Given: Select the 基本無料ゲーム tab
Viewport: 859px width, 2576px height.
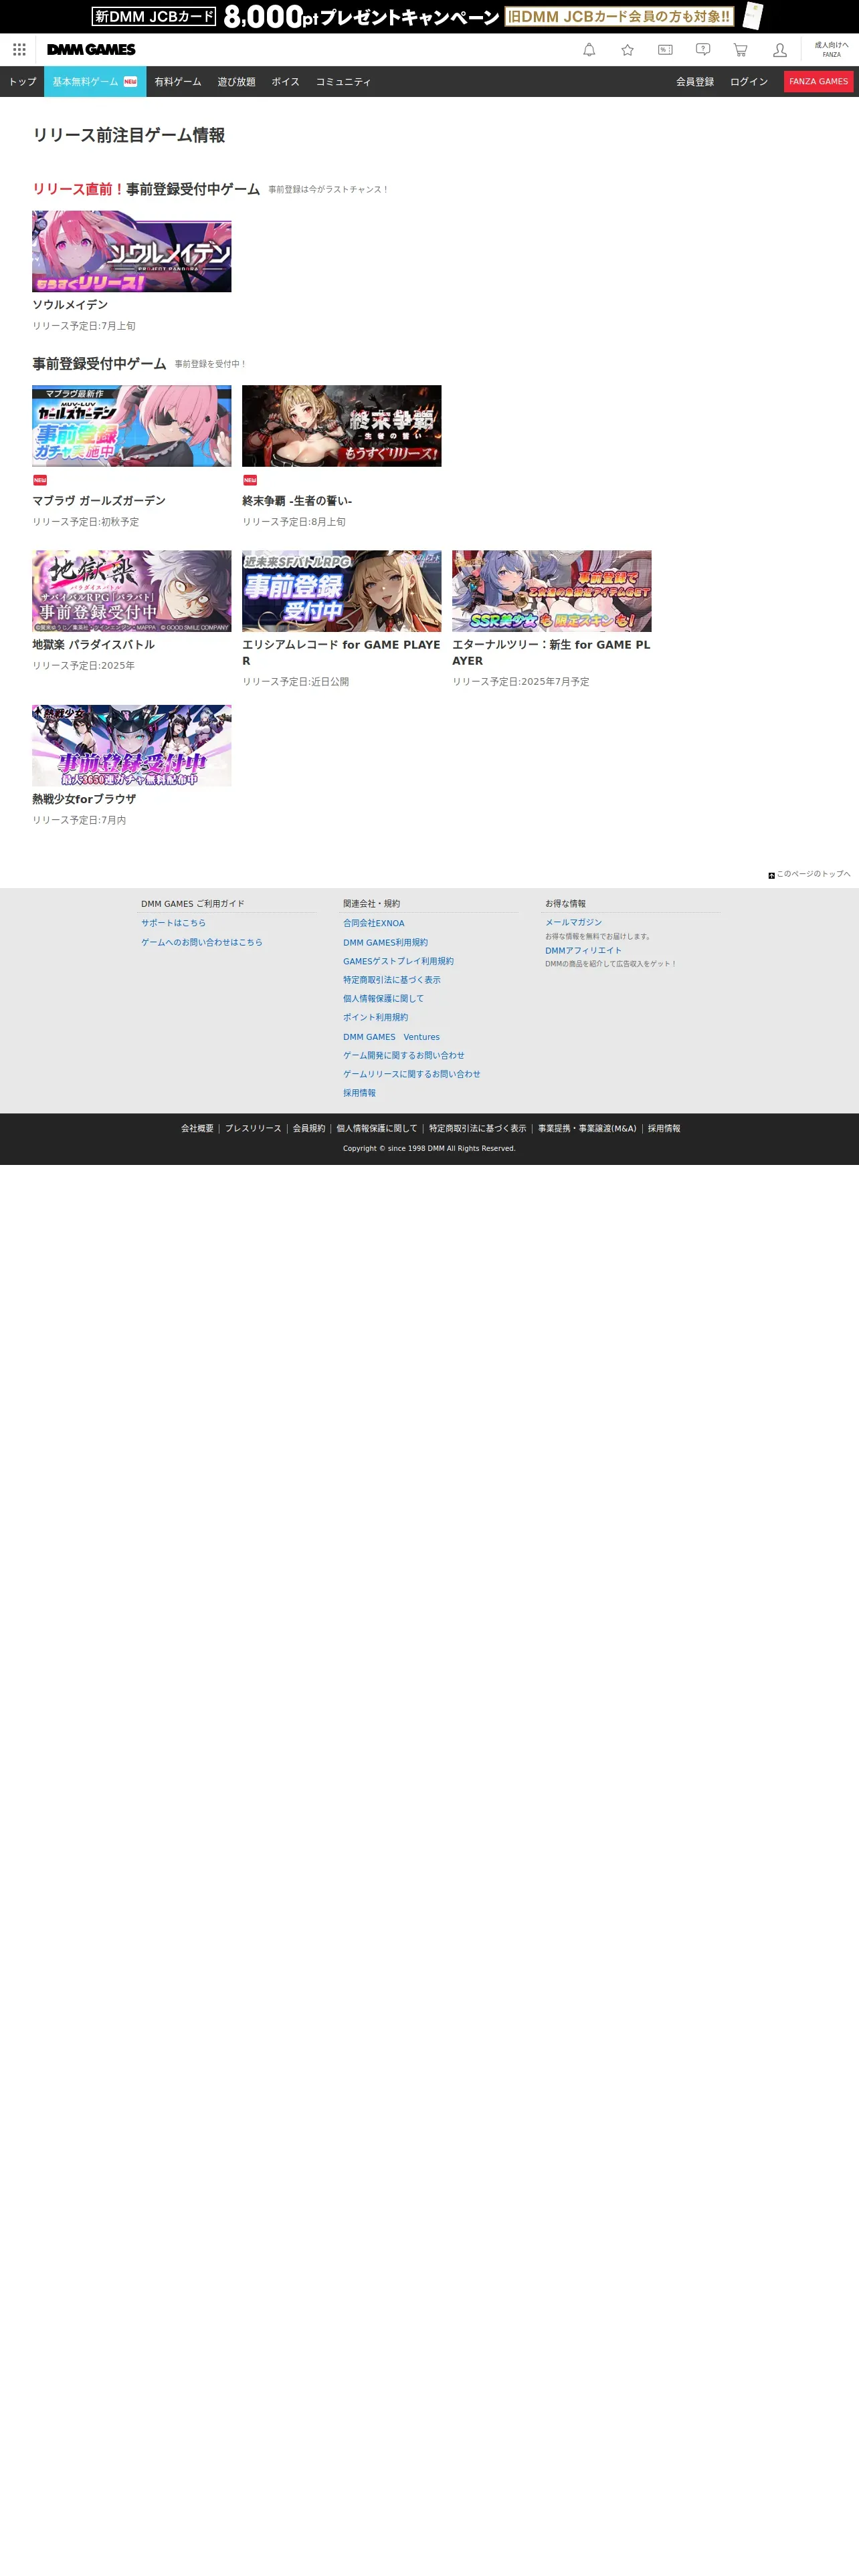Looking at the screenshot, I should 95,82.
